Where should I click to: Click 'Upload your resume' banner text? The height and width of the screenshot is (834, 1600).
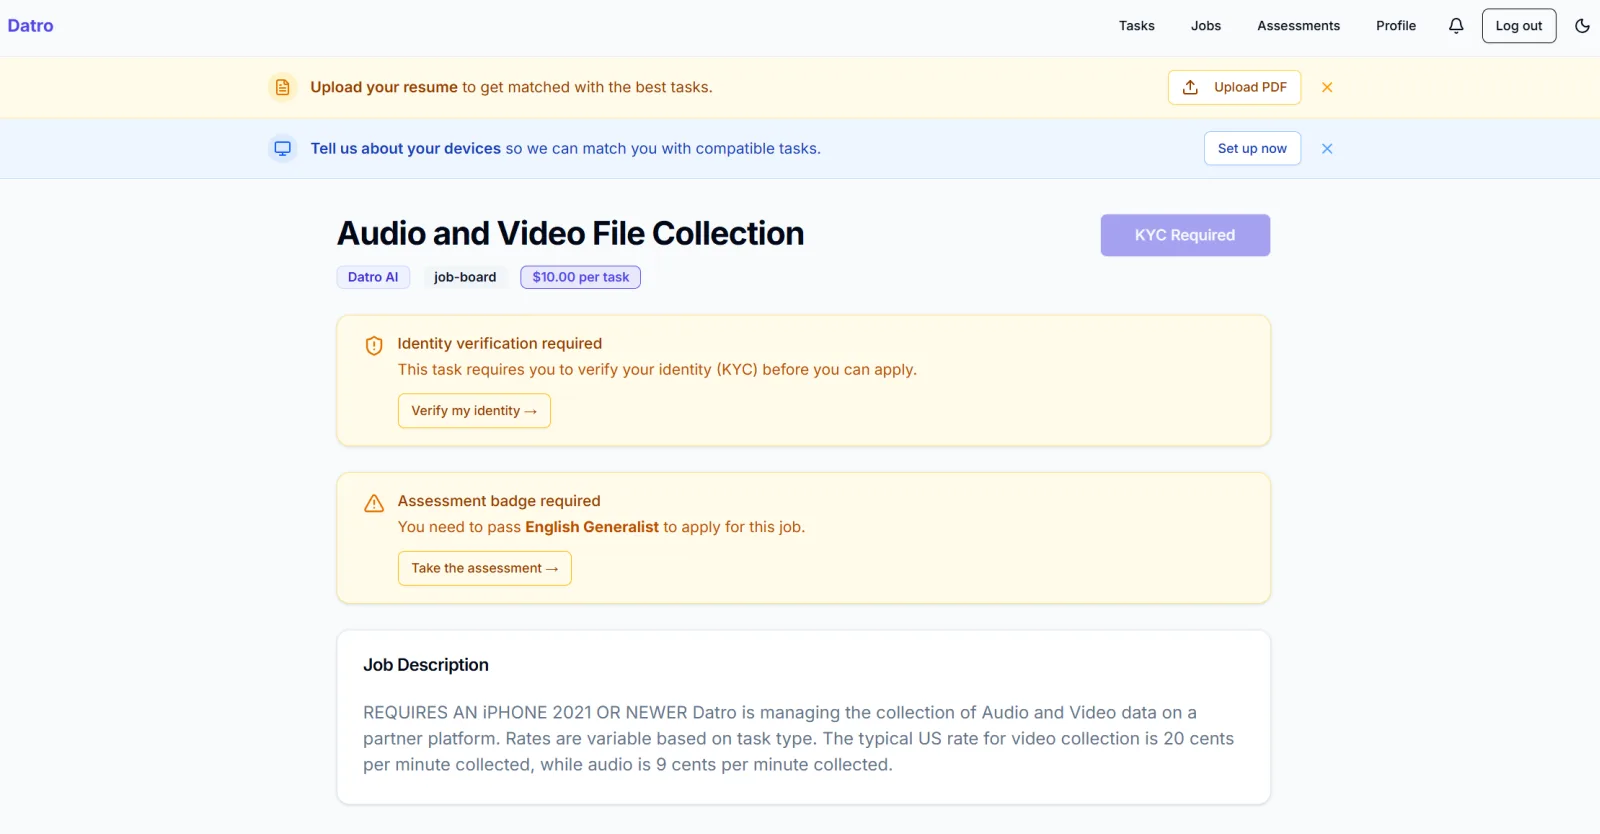384,88
